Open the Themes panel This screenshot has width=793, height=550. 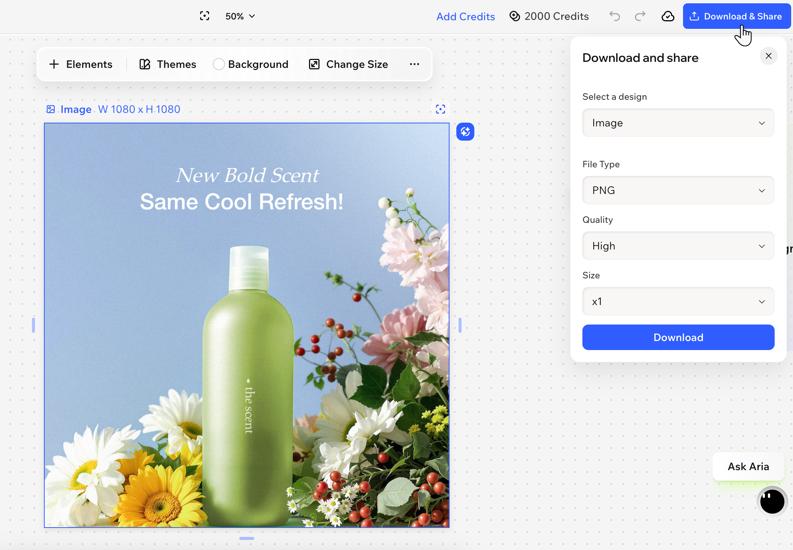(167, 64)
